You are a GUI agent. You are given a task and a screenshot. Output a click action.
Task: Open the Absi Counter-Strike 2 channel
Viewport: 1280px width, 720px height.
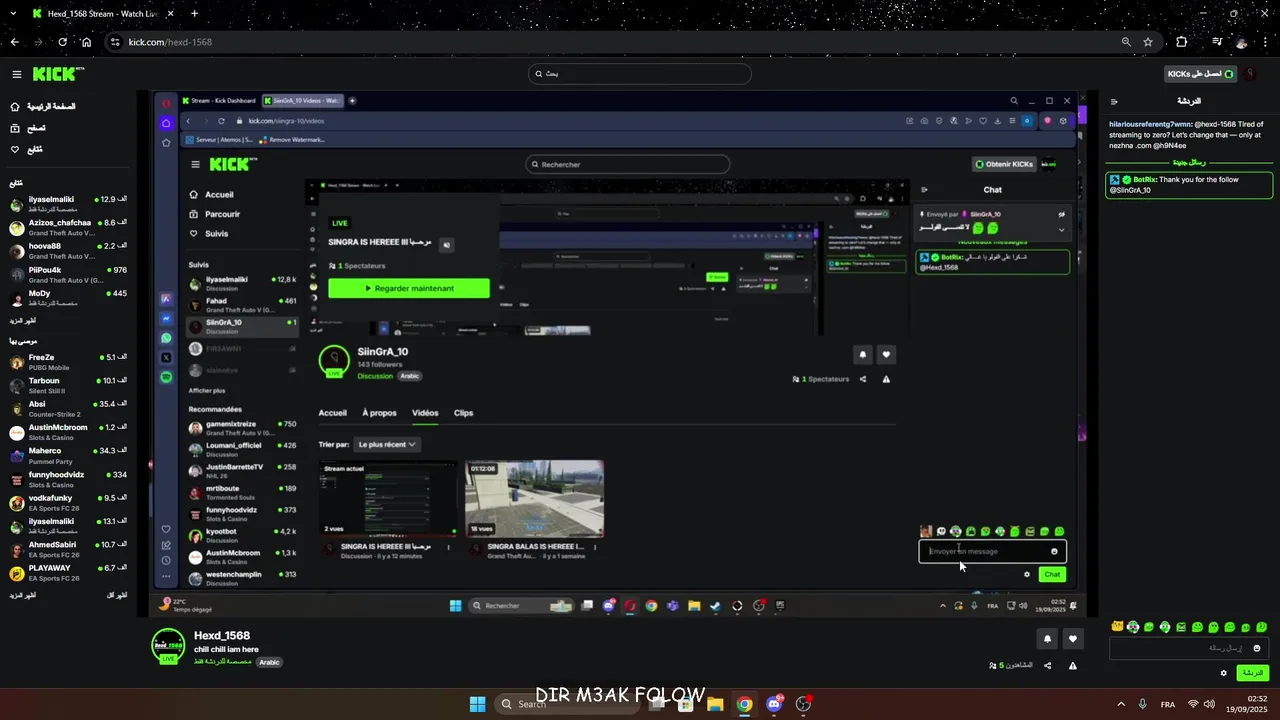(x=68, y=409)
